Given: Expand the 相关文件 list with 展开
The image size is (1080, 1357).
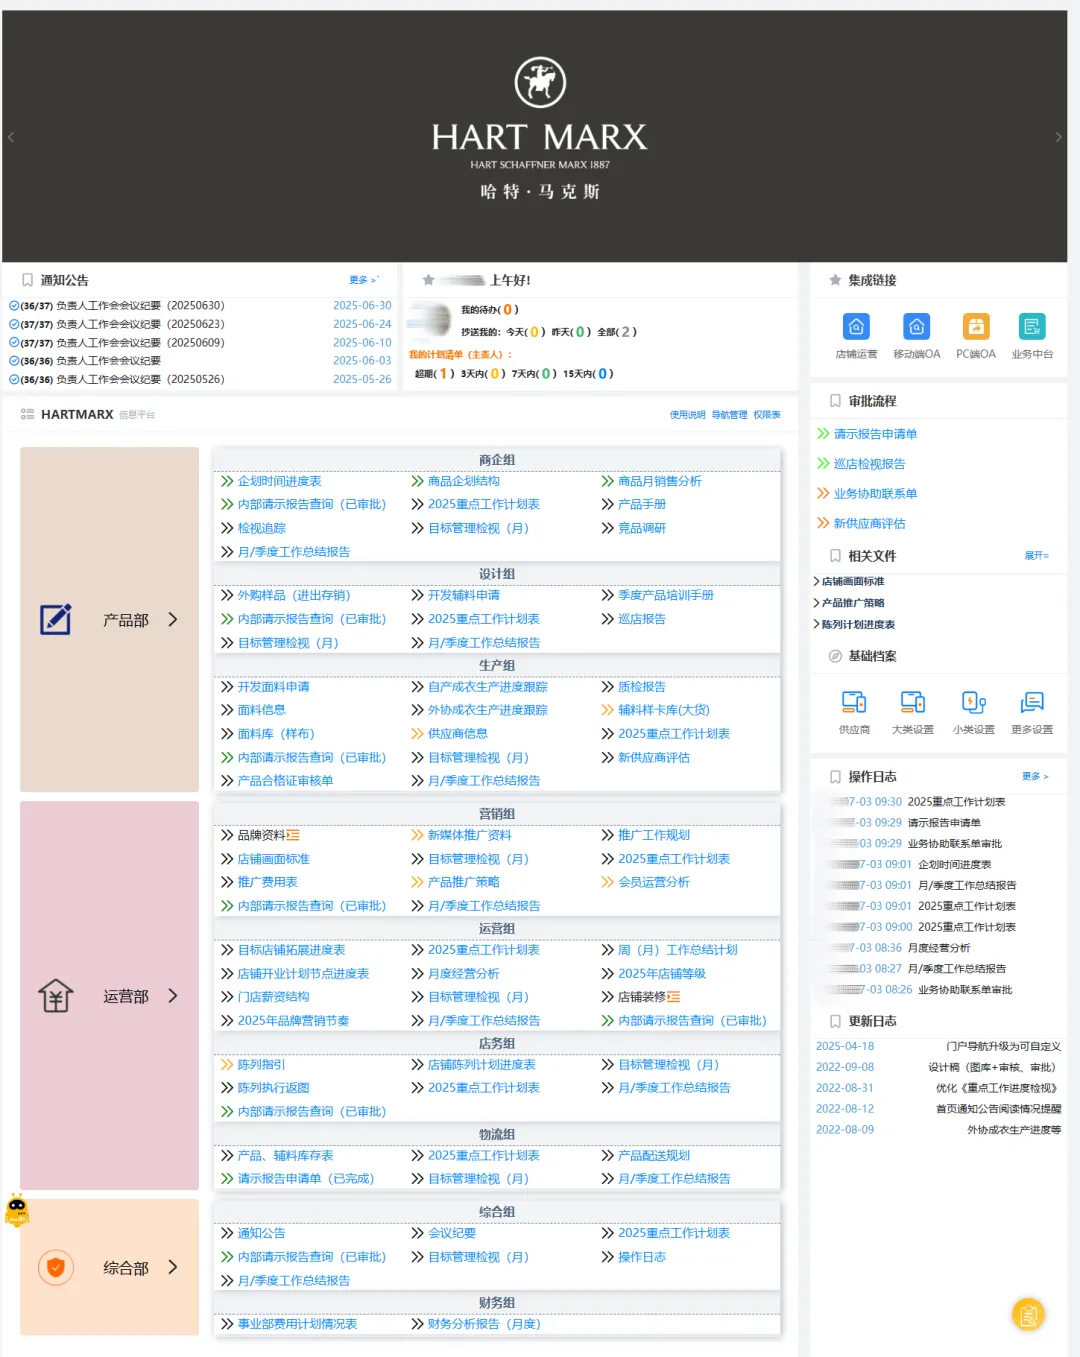Looking at the screenshot, I should pos(1036,556).
